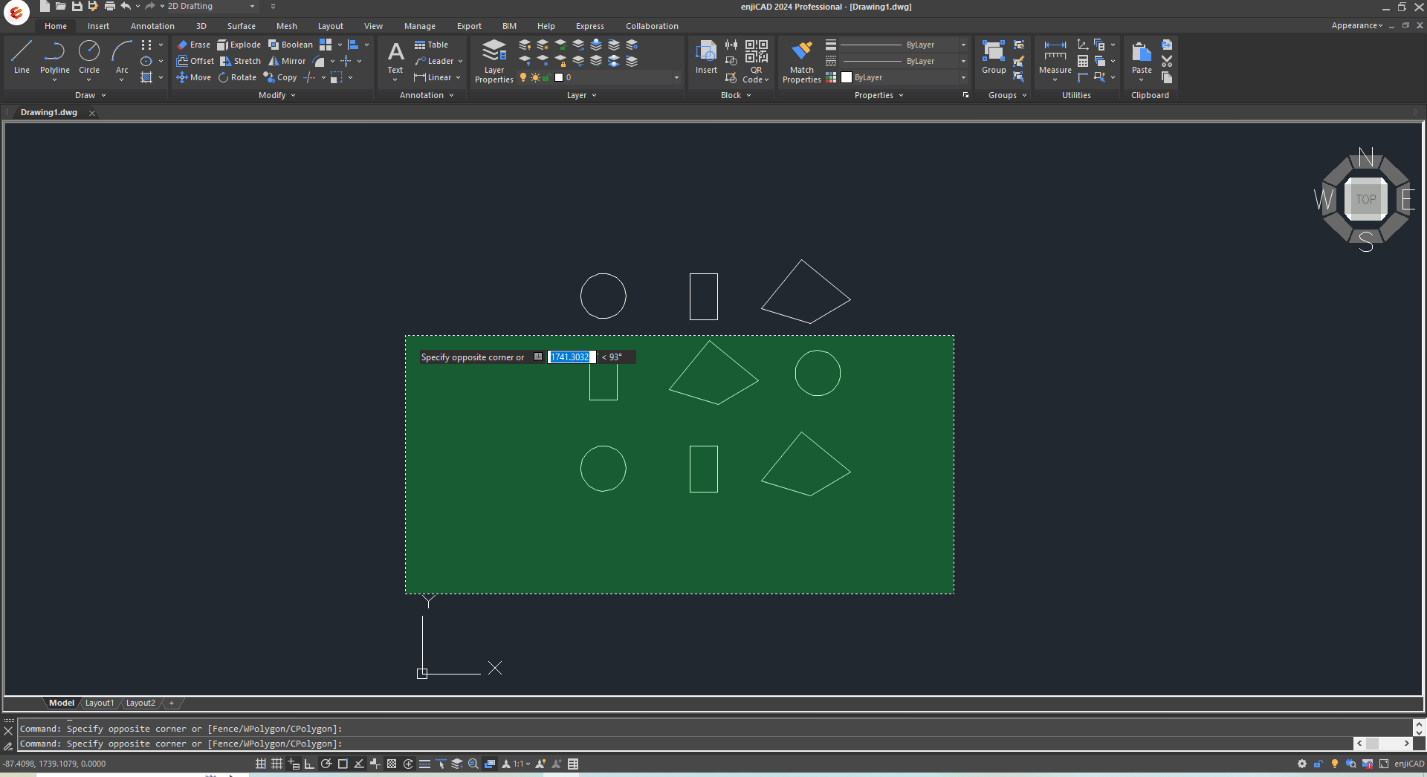
Task: Expand the Annotation panel
Action: (426, 95)
